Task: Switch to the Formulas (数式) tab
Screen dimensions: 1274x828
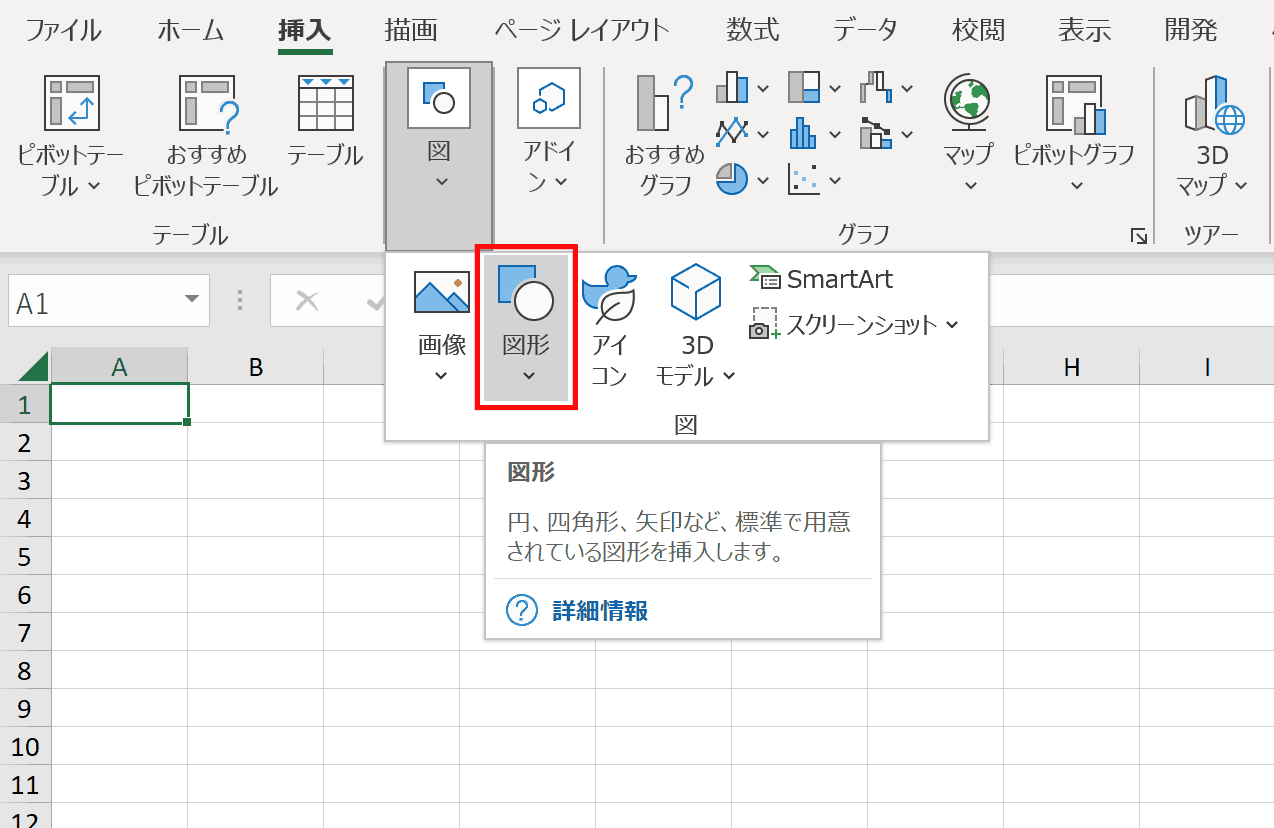Action: tap(753, 30)
